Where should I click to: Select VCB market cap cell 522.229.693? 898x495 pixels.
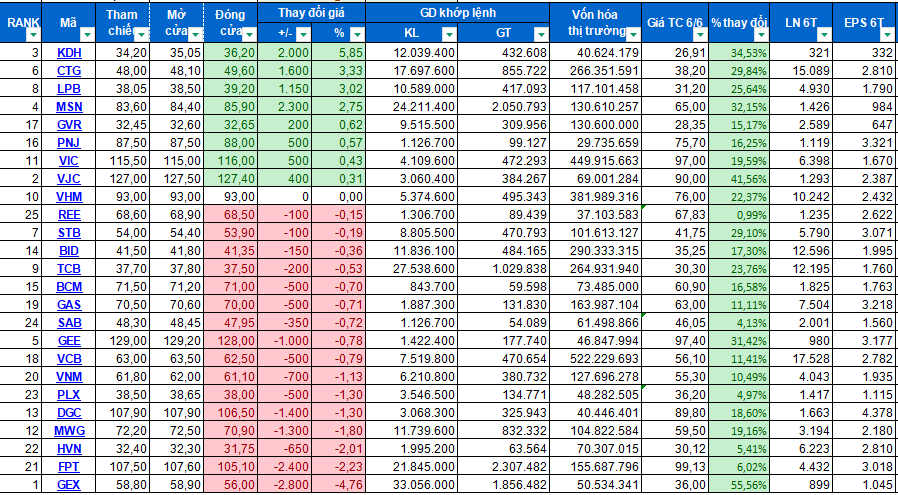[x=596, y=359]
